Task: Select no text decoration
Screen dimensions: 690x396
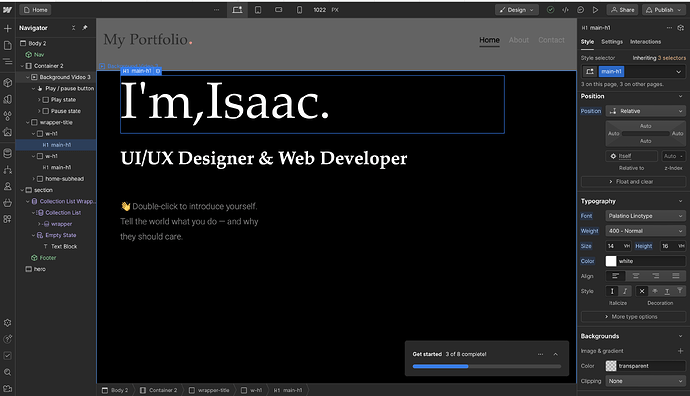Action: [642, 291]
